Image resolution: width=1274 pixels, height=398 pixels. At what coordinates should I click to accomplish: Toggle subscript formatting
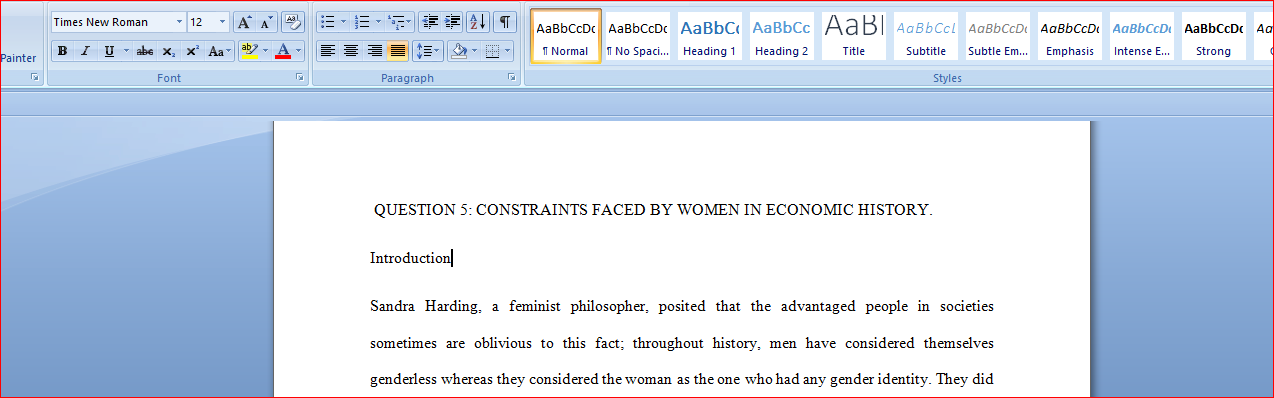(168, 50)
